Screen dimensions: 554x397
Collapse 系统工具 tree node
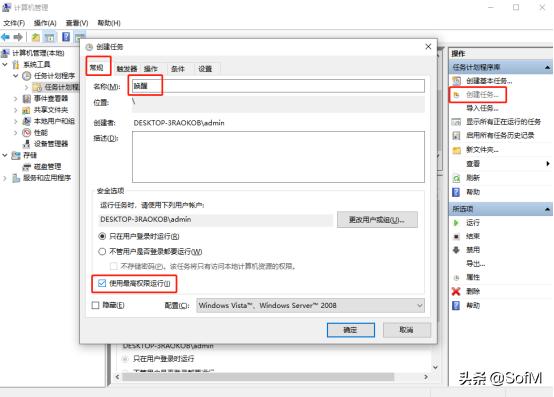pyautogui.click(x=5, y=65)
